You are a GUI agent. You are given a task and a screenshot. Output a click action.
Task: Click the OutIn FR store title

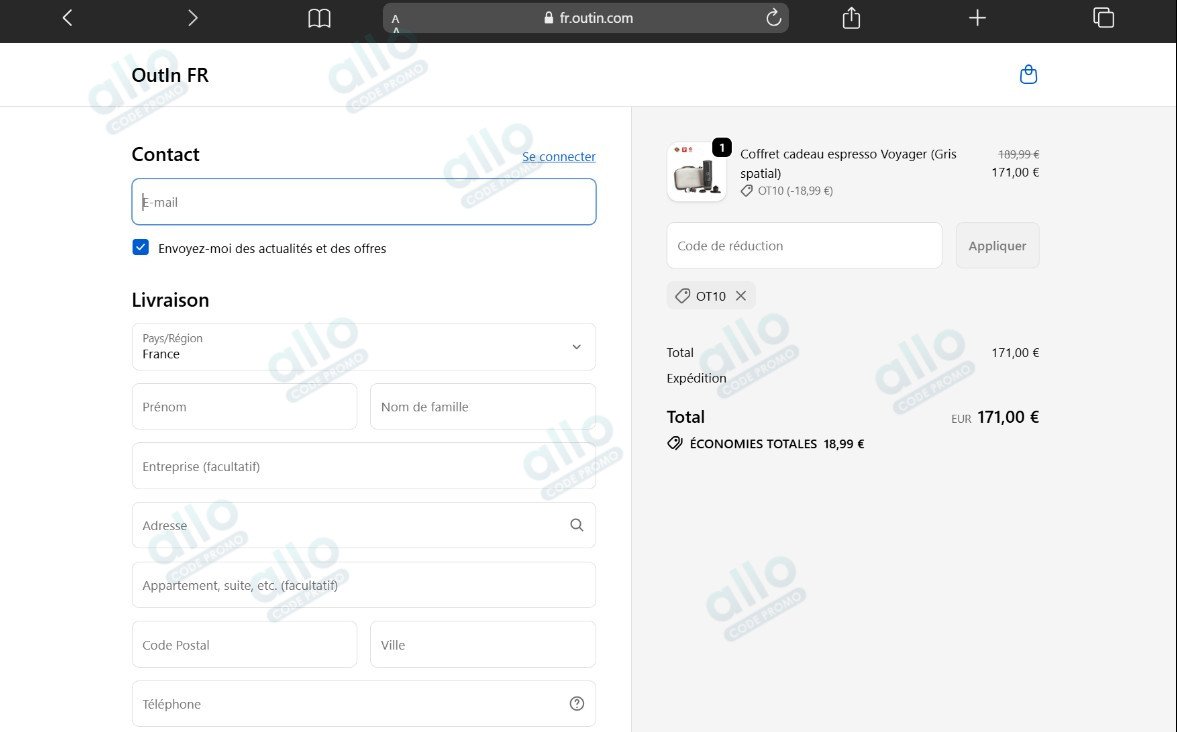(170, 75)
